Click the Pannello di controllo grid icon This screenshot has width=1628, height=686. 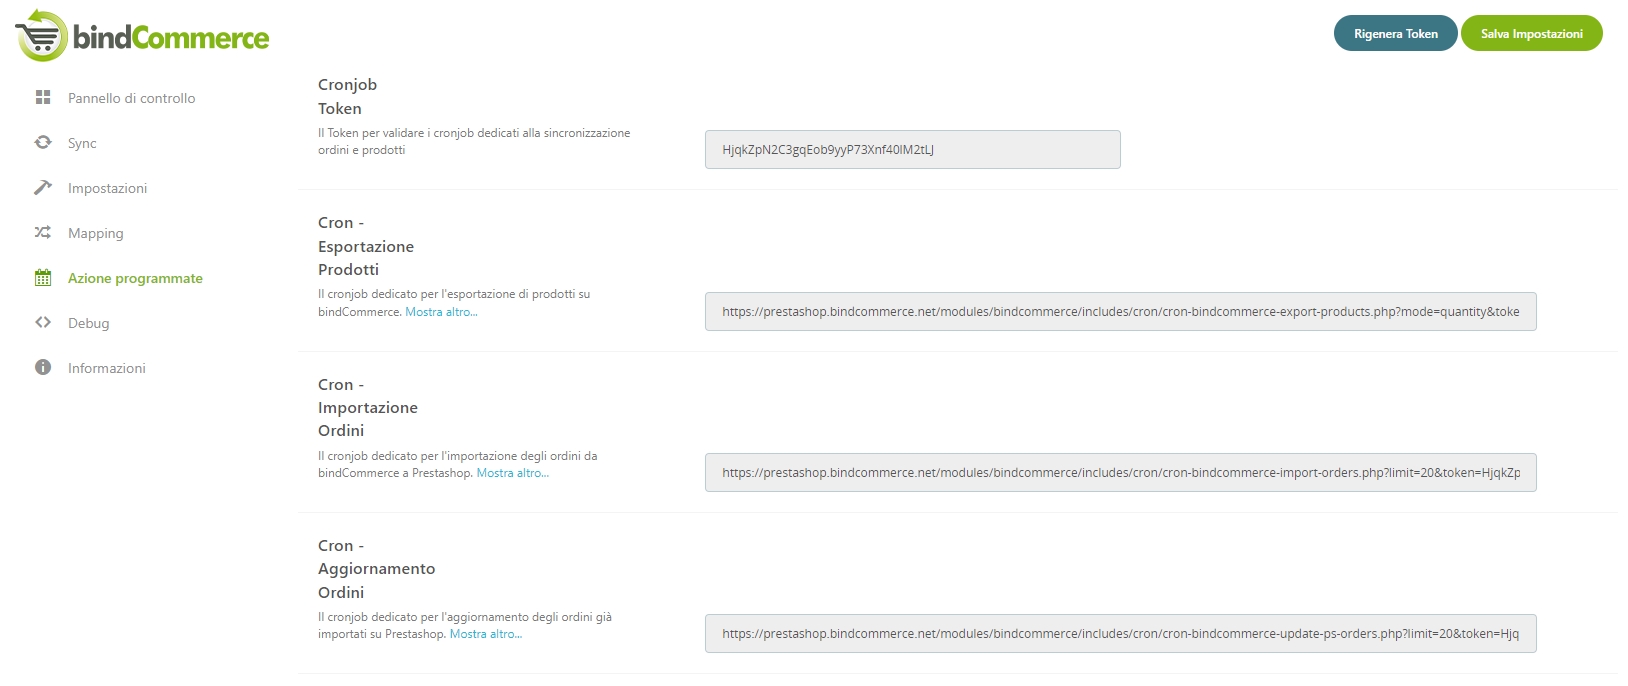[43, 98]
